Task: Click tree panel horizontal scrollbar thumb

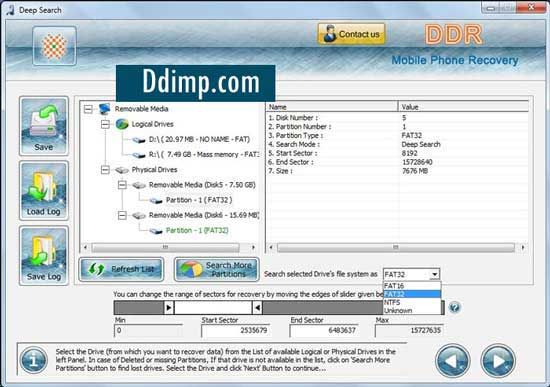Action: click(165, 248)
